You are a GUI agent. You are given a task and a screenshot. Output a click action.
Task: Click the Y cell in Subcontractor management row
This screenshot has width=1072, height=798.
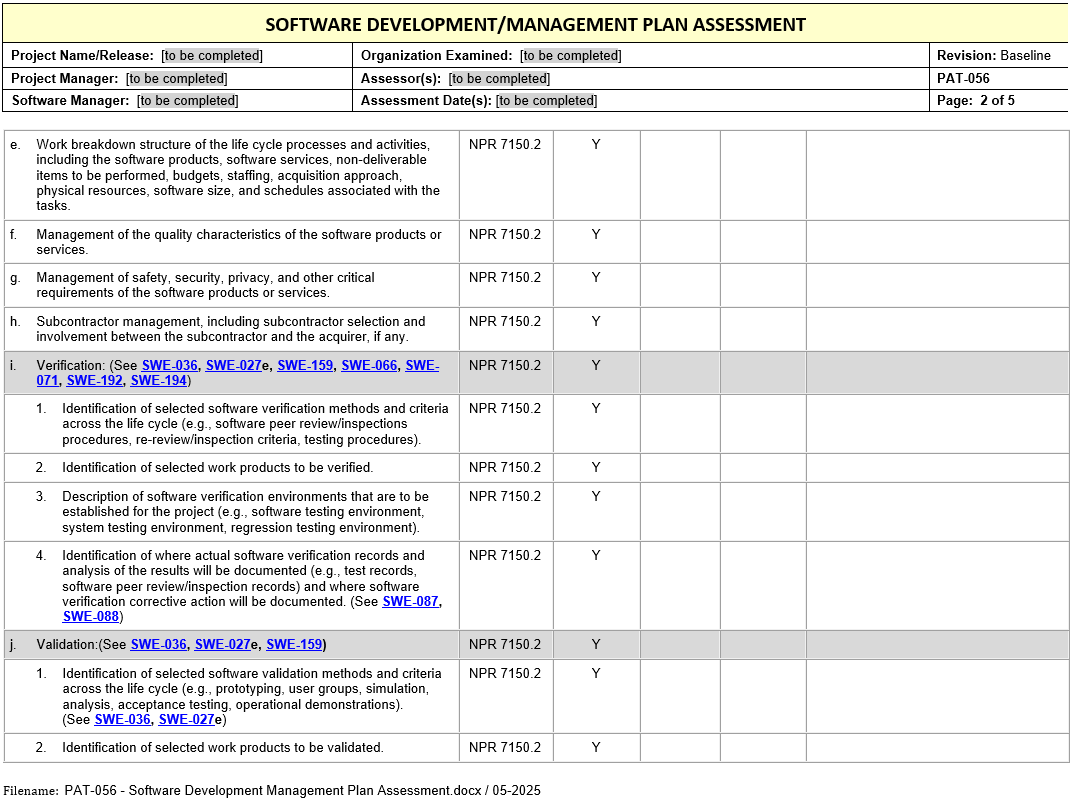596,322
